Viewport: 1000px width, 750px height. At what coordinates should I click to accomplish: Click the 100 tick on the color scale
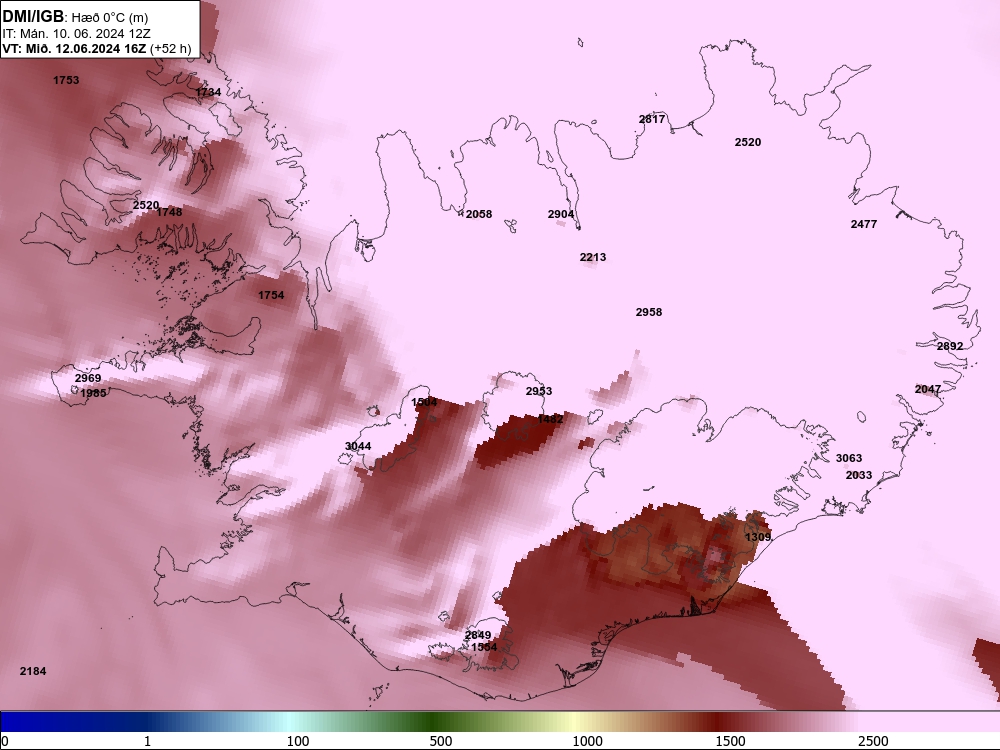298,741
